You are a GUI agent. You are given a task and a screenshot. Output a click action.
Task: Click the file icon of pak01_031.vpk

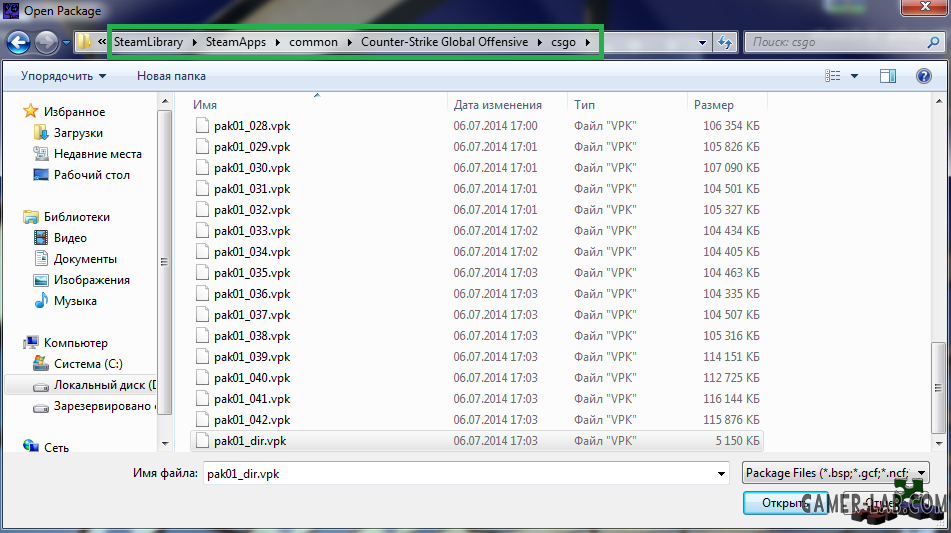[202, 189]
